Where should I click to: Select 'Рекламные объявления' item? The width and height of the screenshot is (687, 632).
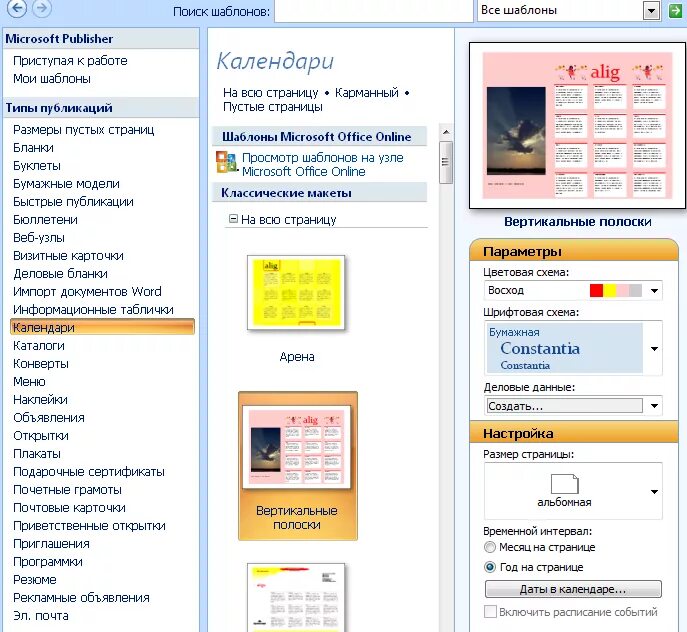tap(81, 597)
